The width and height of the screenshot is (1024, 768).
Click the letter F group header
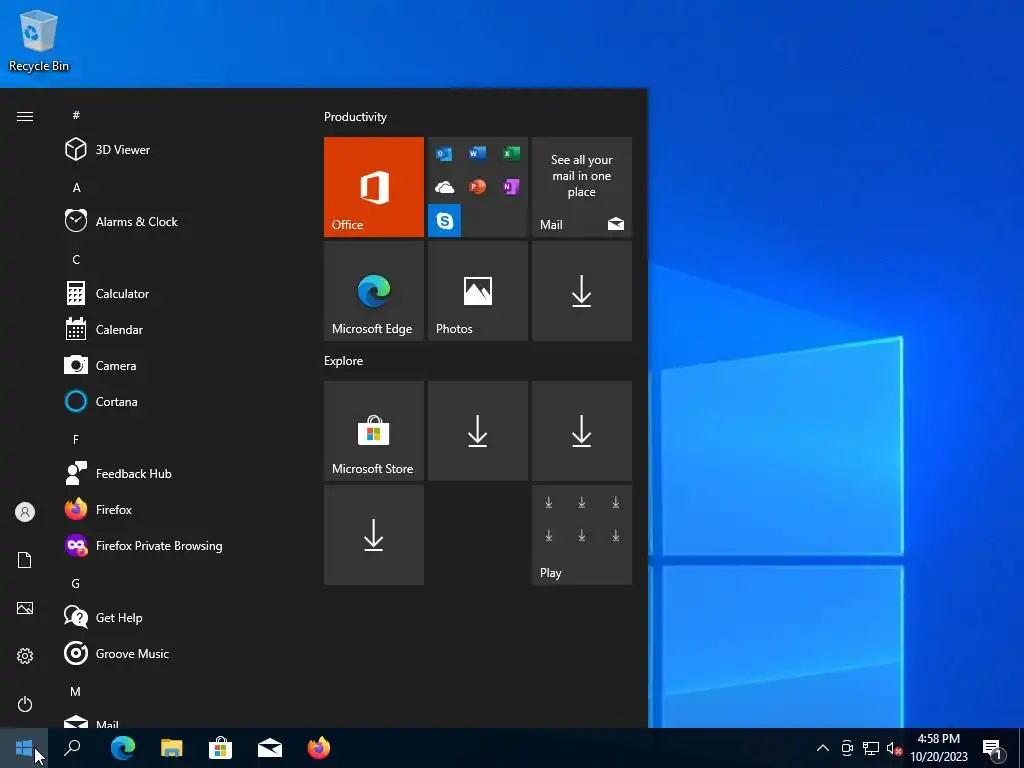point(76,439)
